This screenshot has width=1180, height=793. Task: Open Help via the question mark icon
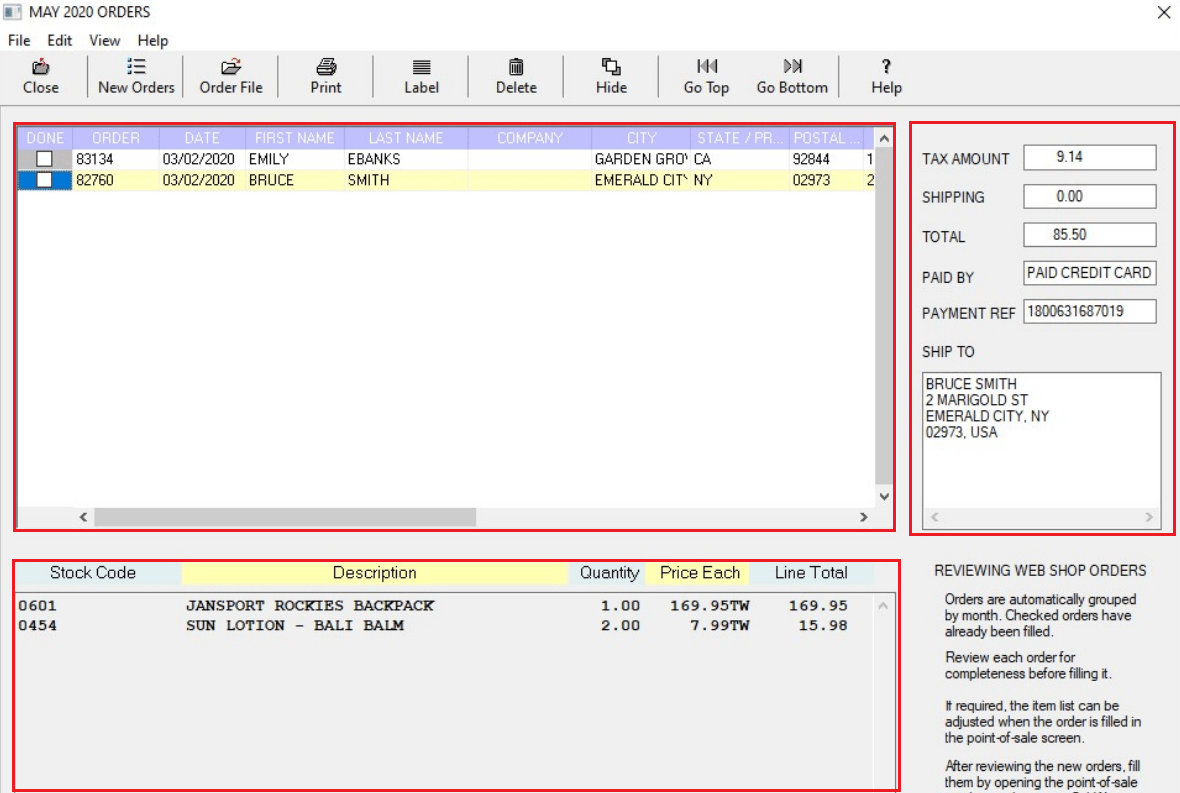pos(885,75)
